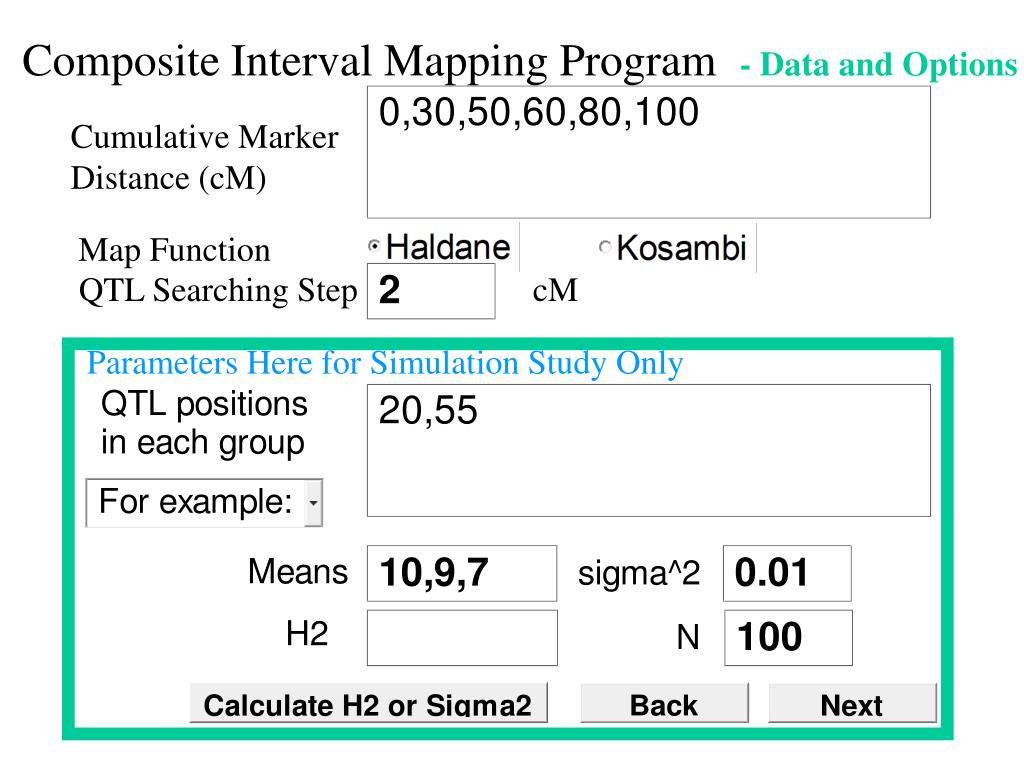Focus the QTL positions text area
The width and height of the screenshot is (1024, 768).
[648, 451]
